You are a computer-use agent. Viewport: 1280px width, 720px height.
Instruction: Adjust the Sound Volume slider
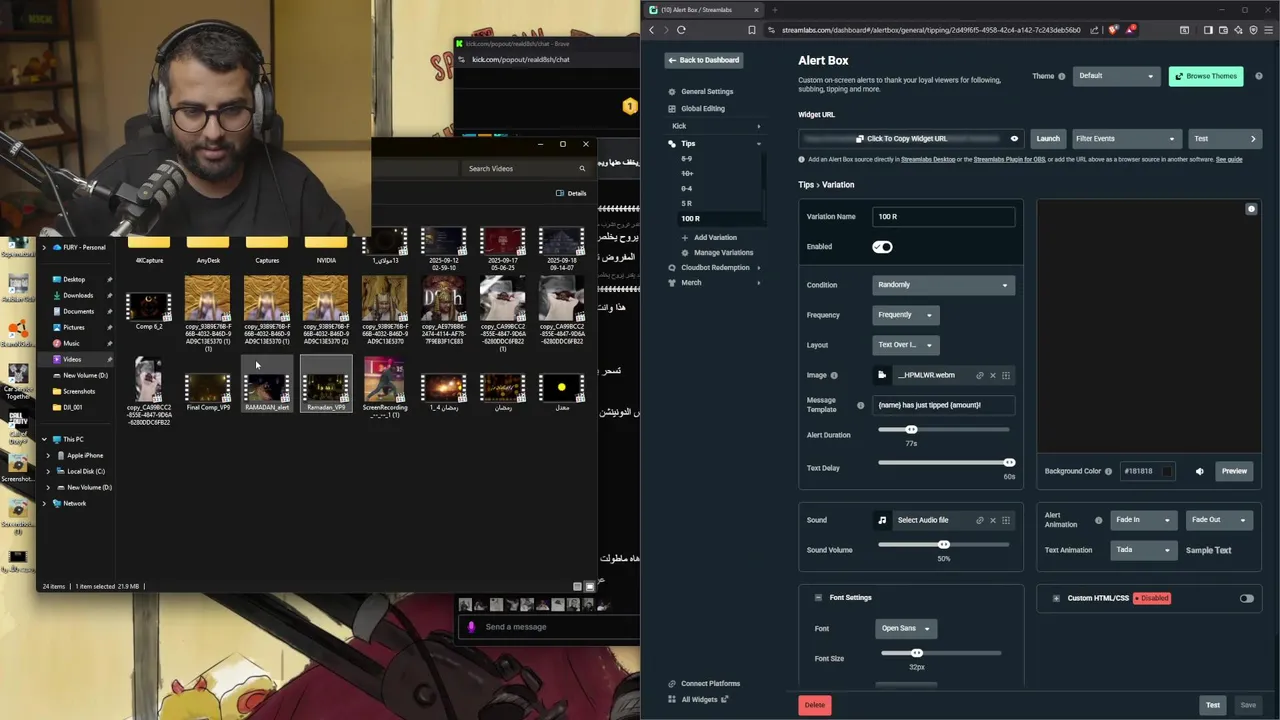pos(943,545)
